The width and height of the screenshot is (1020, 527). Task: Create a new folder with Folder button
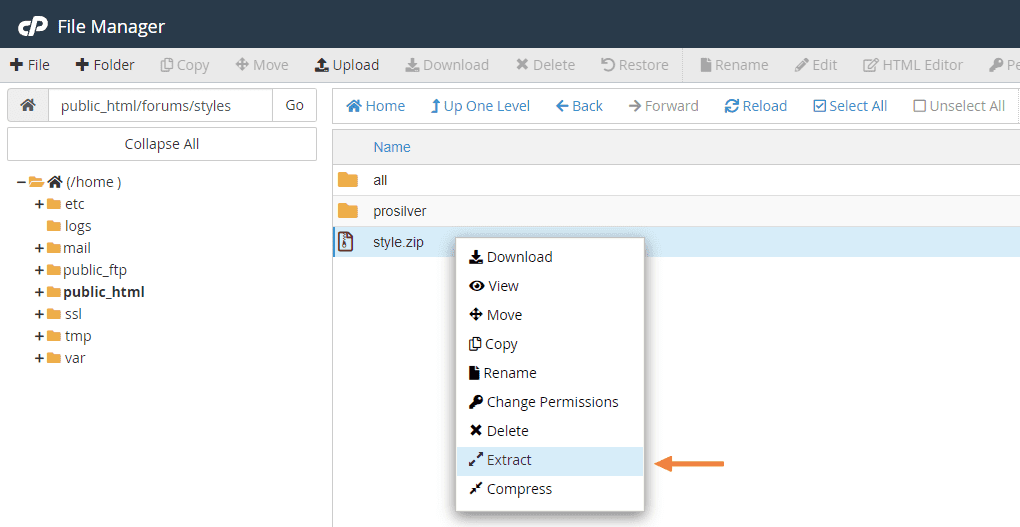(105, 65)
